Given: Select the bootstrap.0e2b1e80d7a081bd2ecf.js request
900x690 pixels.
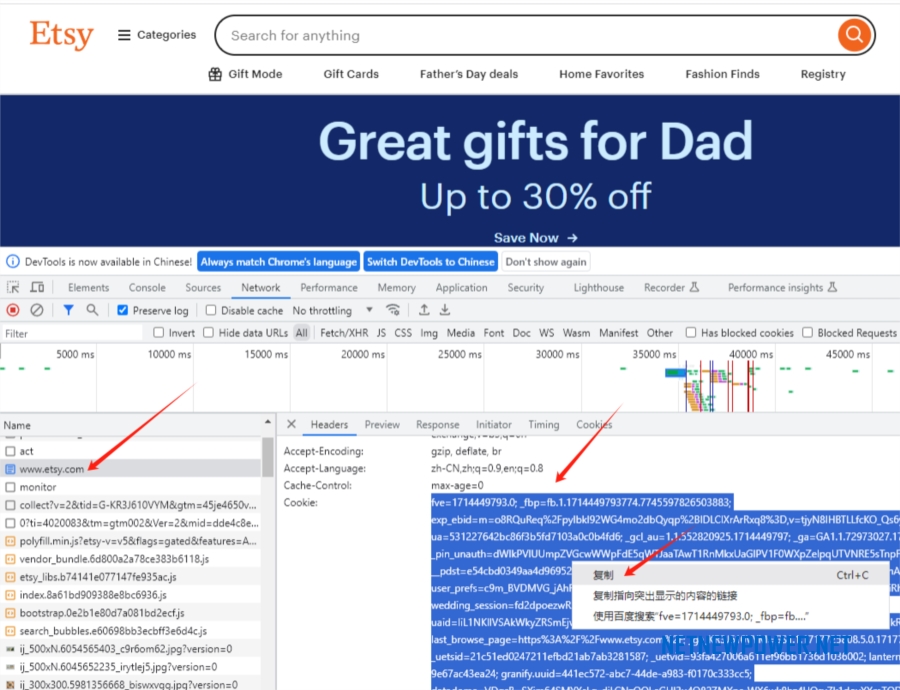Looking at the screenshot, I should click(x=131, y=613).
